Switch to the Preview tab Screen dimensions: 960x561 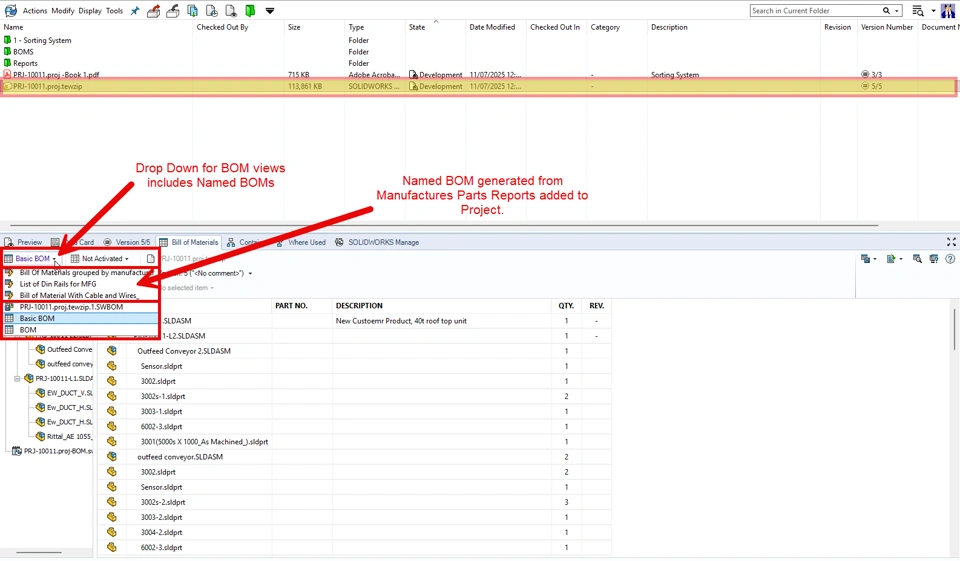23,243
